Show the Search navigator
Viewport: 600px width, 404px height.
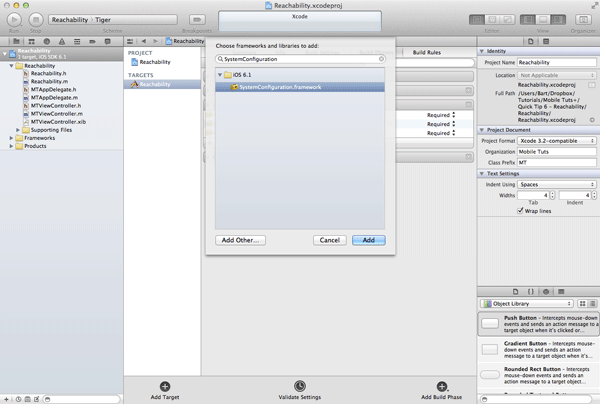pos(47,41)
